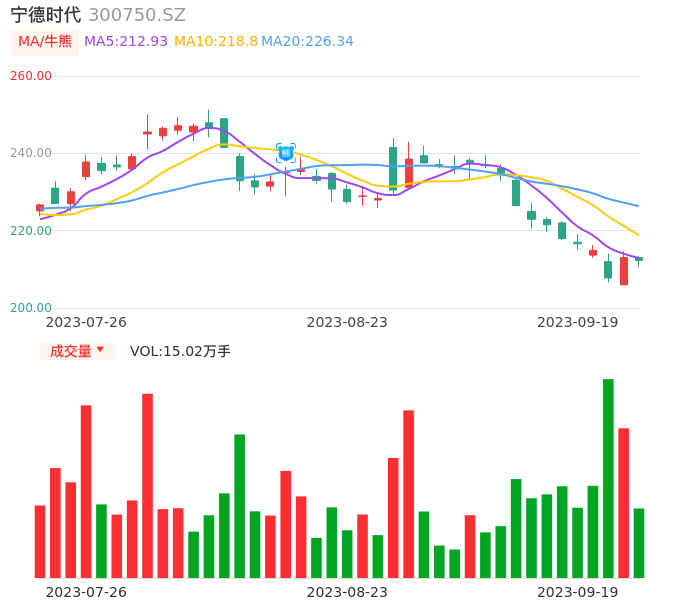
Task: Click the MA10:218.8 legend label
Action: click(216, 42)
